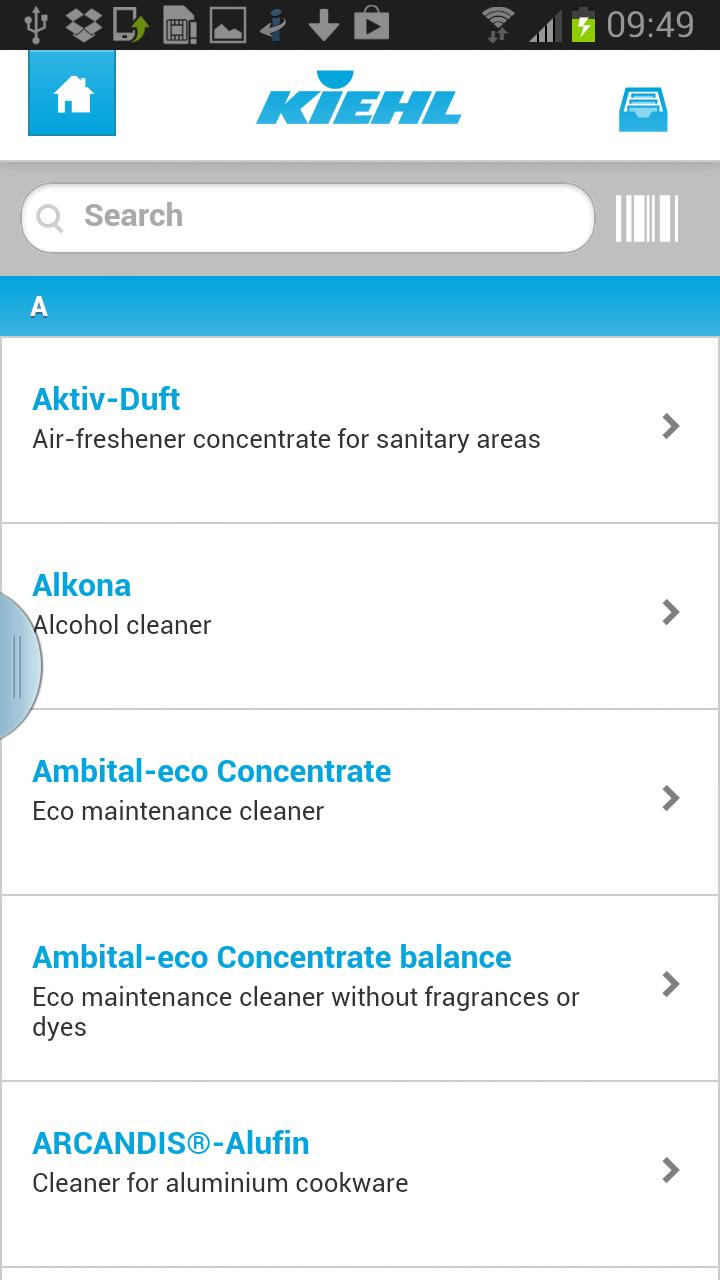Expand Ambital-eco Concentrate balance chevron
The height and width of the screenshot is (1280, 720).
(x=671, y=984)
